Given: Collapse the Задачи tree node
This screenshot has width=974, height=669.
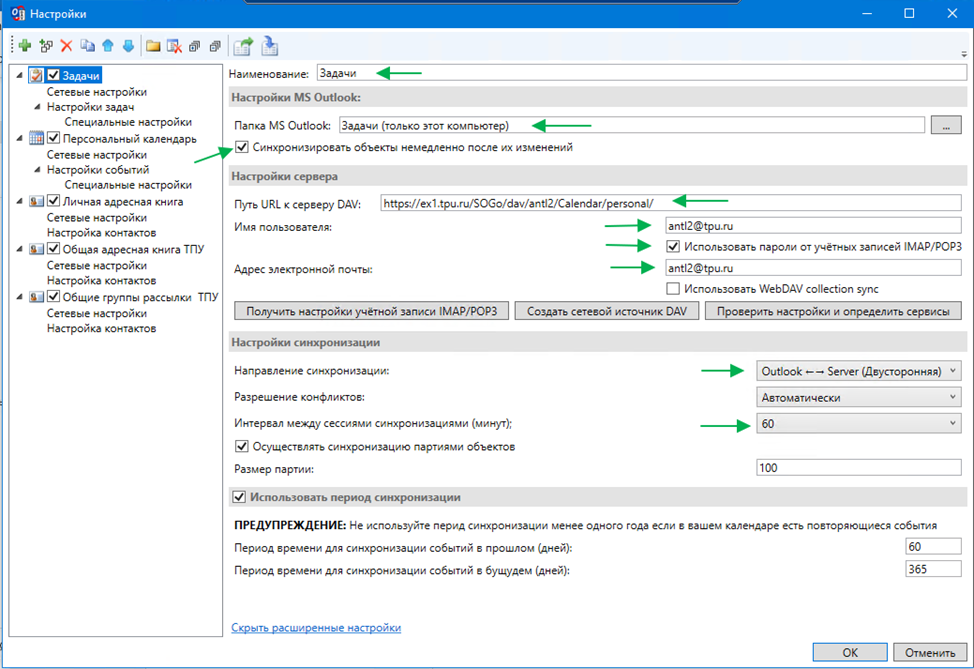Looking at the screenshot, I should click(19, 75).
